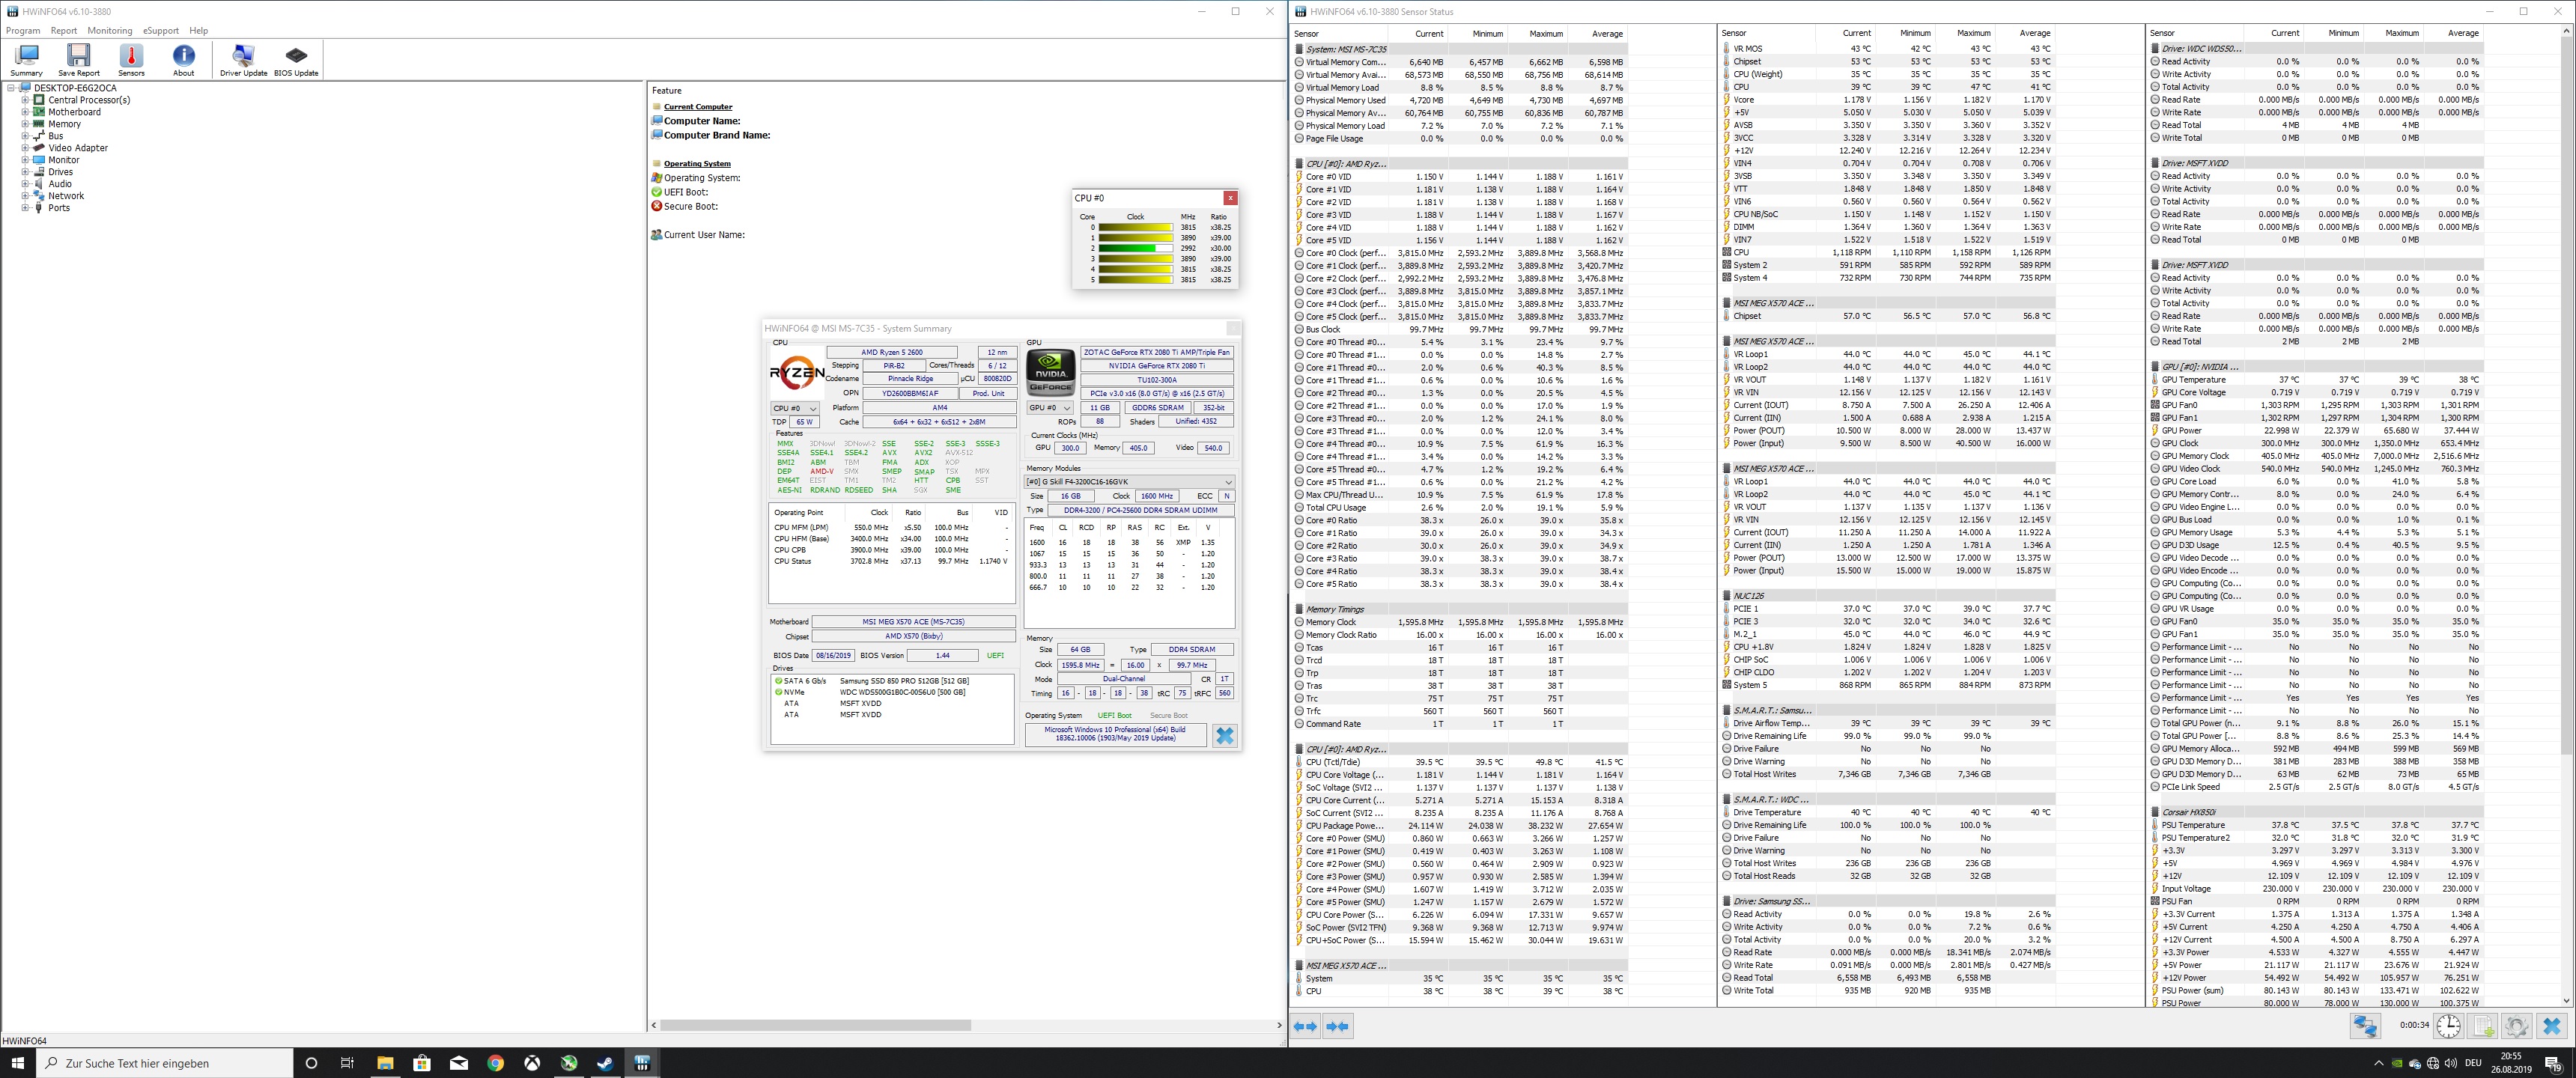Click the shrink-columns inward arrows button
Image resolution: width=2576 pixels, height=1078 pixels.
point(1338,1026)
